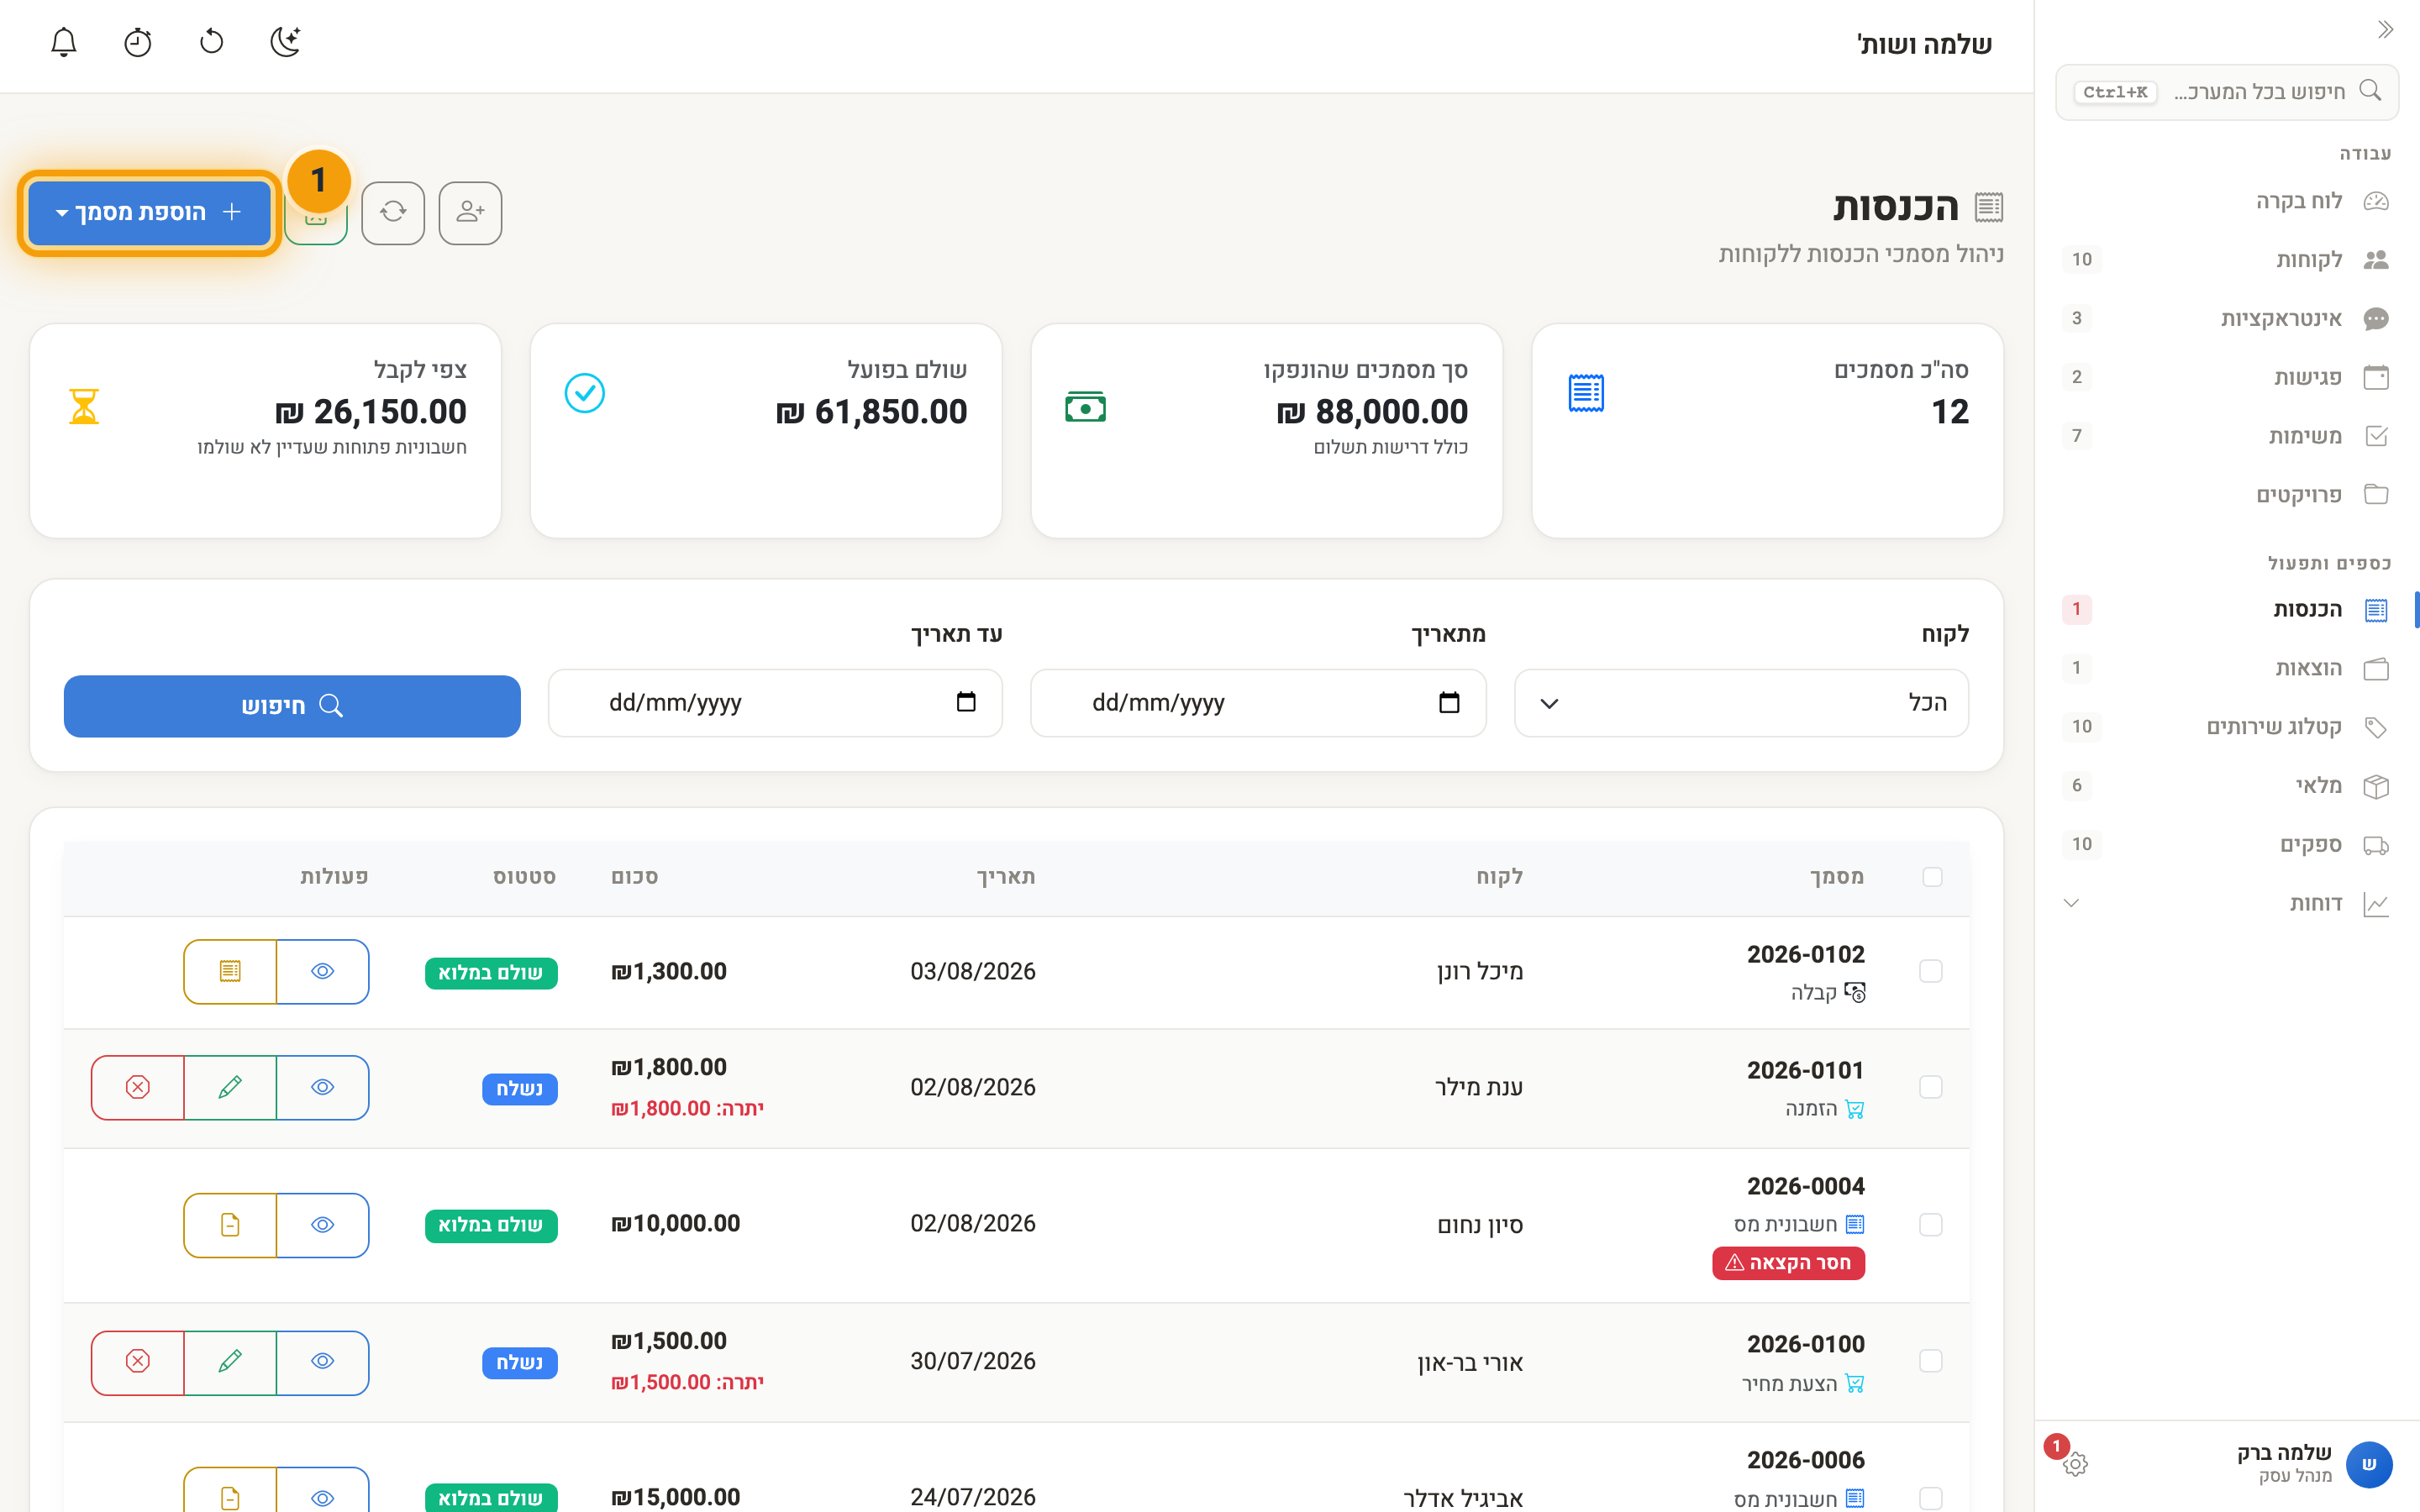Go to לוח בקרה dashboard
This screenshot has height=1512, width=2420.
click(2227, 201)
